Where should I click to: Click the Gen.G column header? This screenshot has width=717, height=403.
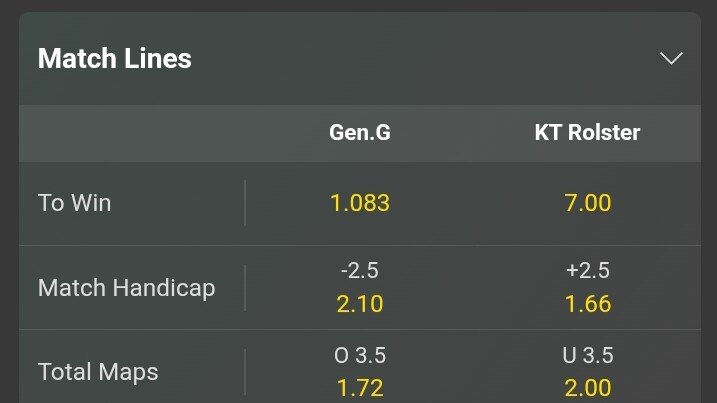pos(360,133)
